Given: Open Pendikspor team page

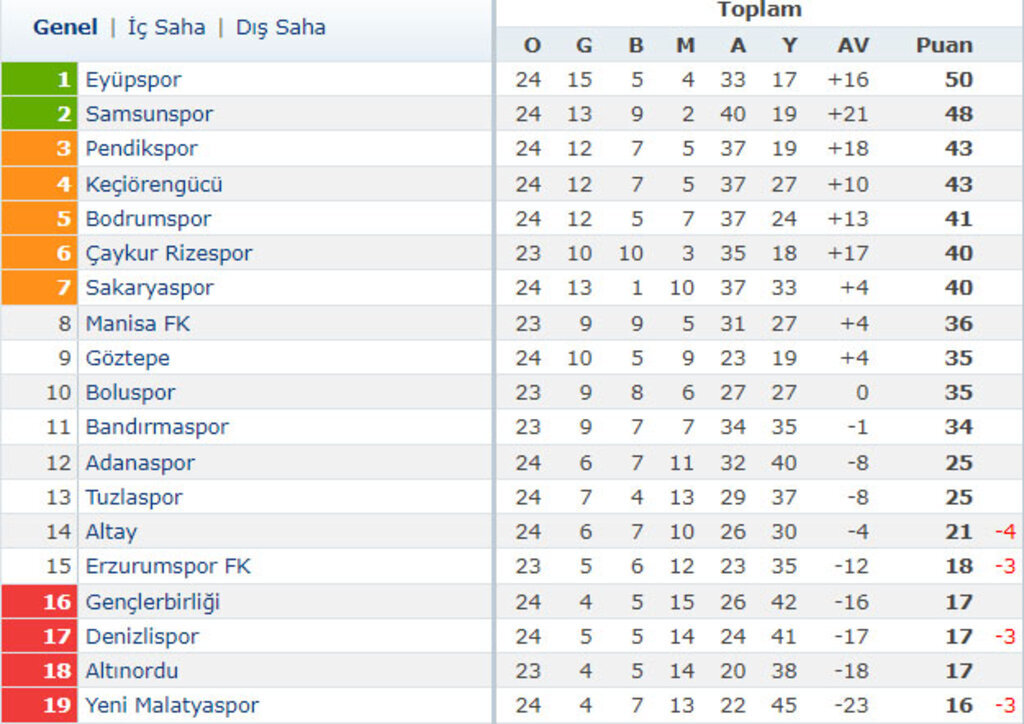Looking at the screenshot, I should pos(141,149).
